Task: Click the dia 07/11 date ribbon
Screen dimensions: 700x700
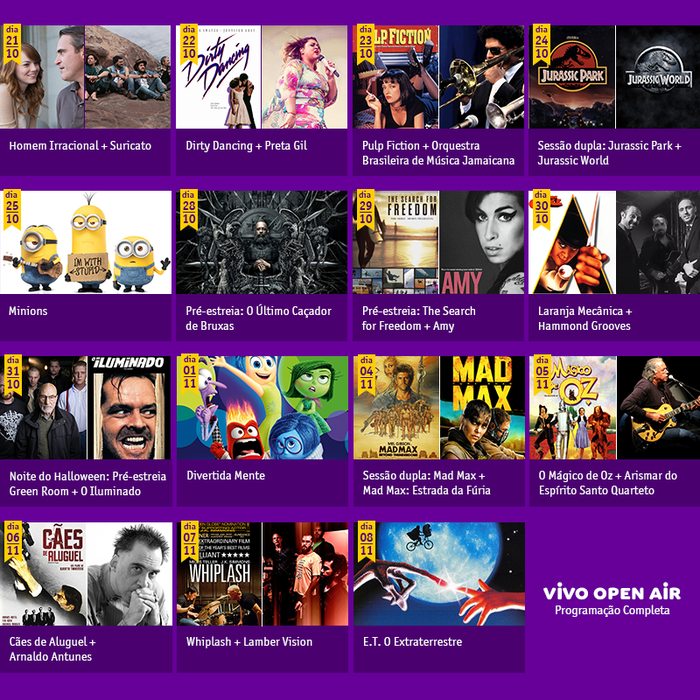Action: coord(190,541)
